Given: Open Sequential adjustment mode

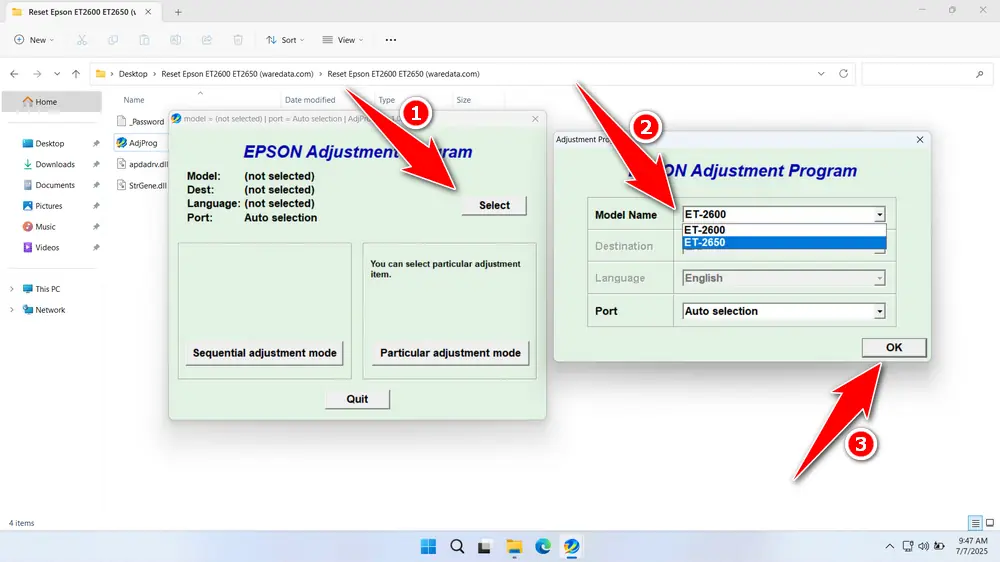Looking at the screenshot, I should [x=265, y=353].
